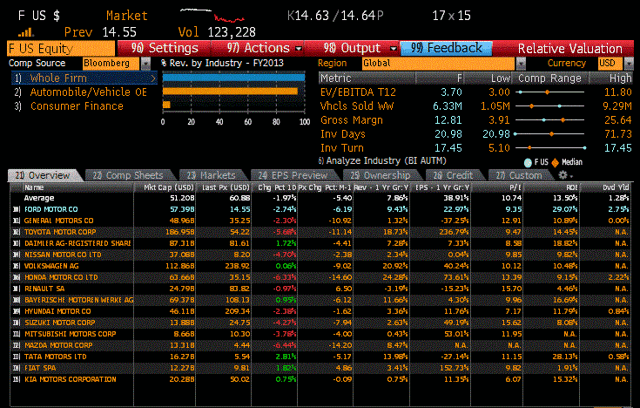Click MAZDA MOTOR CORP row name

point(58,345)
